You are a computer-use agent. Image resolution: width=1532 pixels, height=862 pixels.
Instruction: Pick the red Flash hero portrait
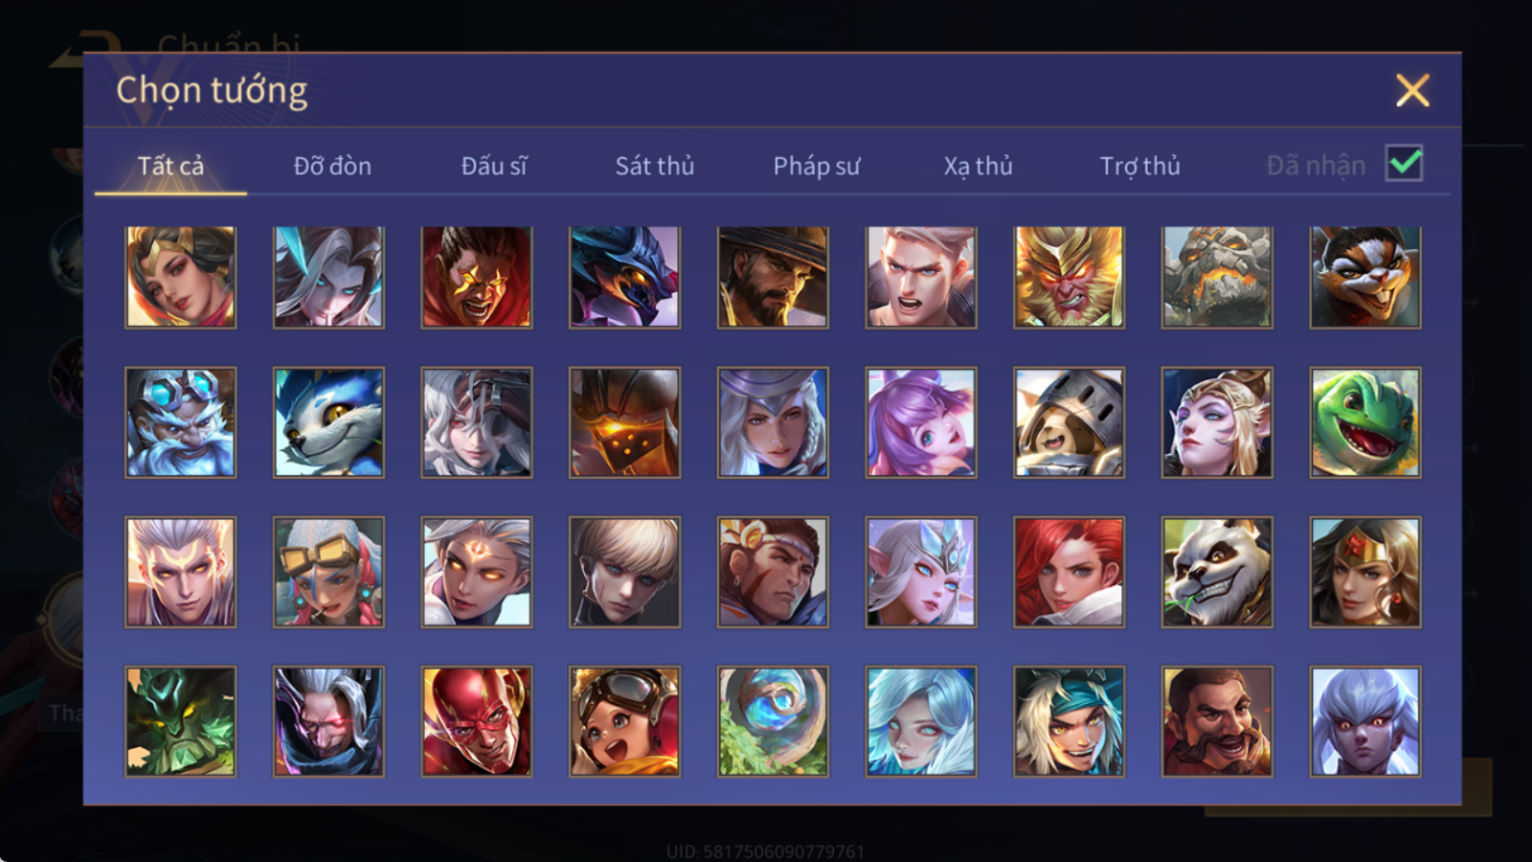click(x=477, y=722)
